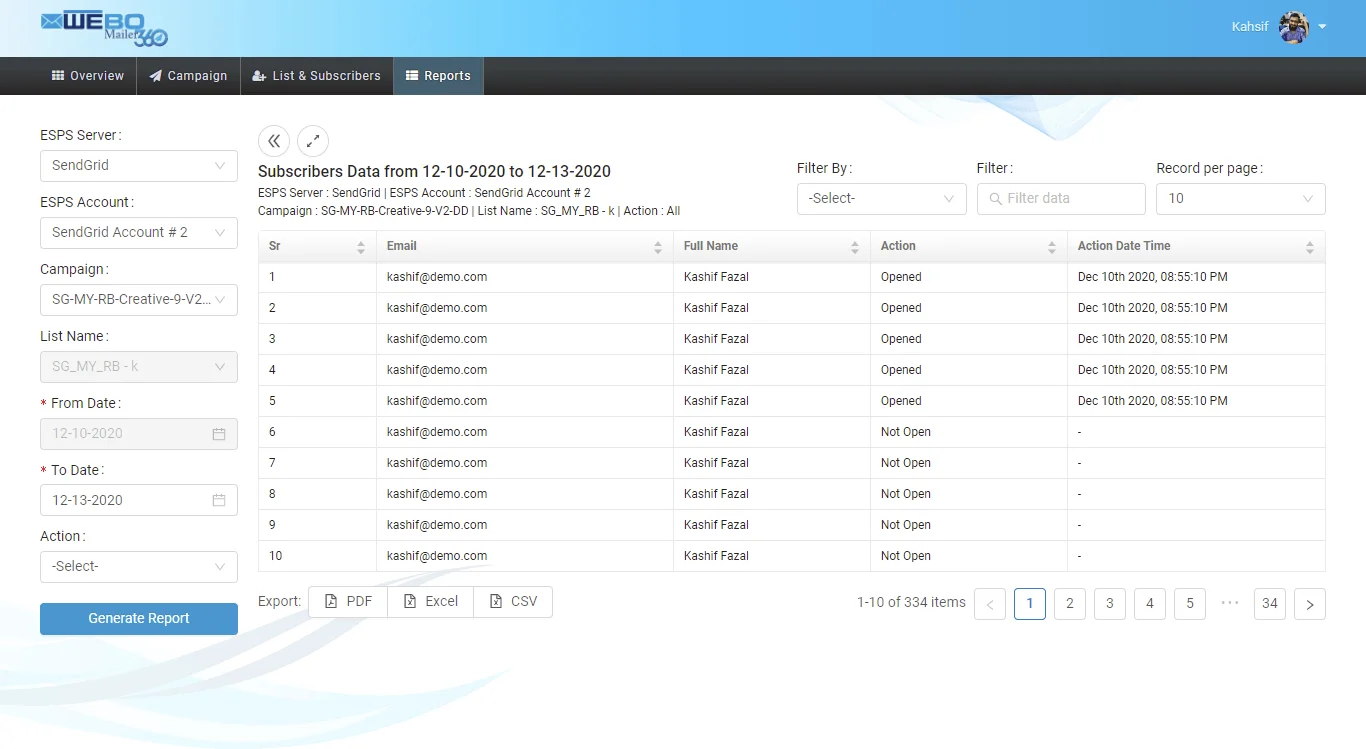
Task: Click the Action Date Time sort icon
Action: tap(1310, 247)
